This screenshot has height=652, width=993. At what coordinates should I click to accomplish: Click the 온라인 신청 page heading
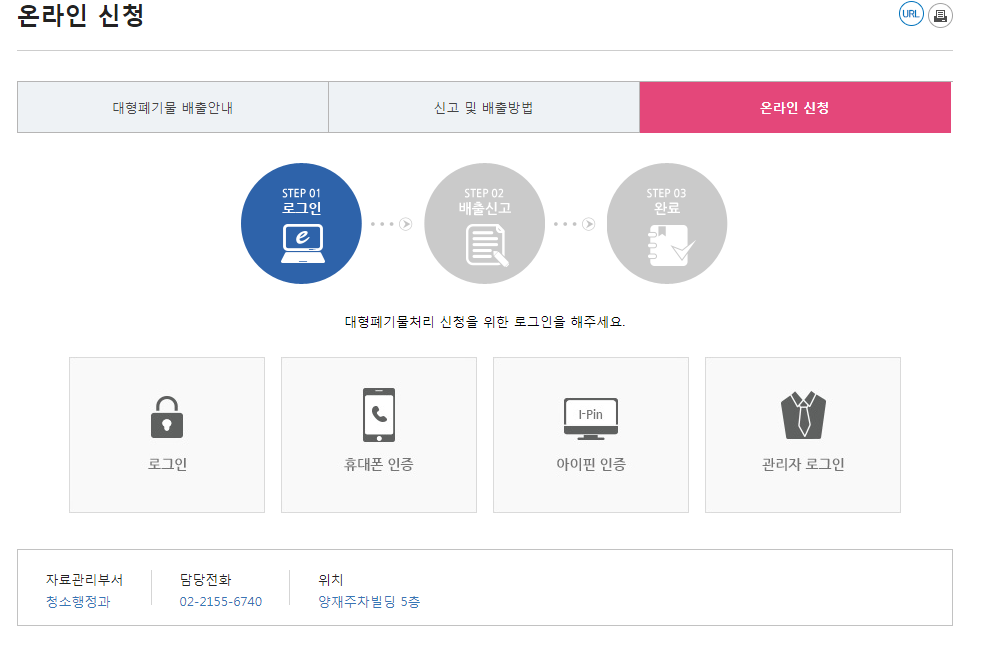click(80, 15)
